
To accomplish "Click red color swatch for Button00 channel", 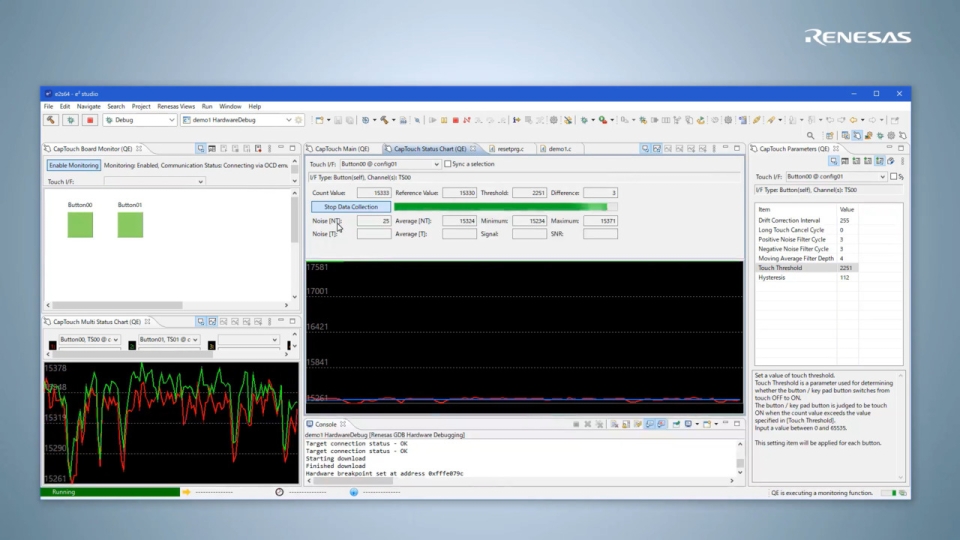I will pos(53,346).
